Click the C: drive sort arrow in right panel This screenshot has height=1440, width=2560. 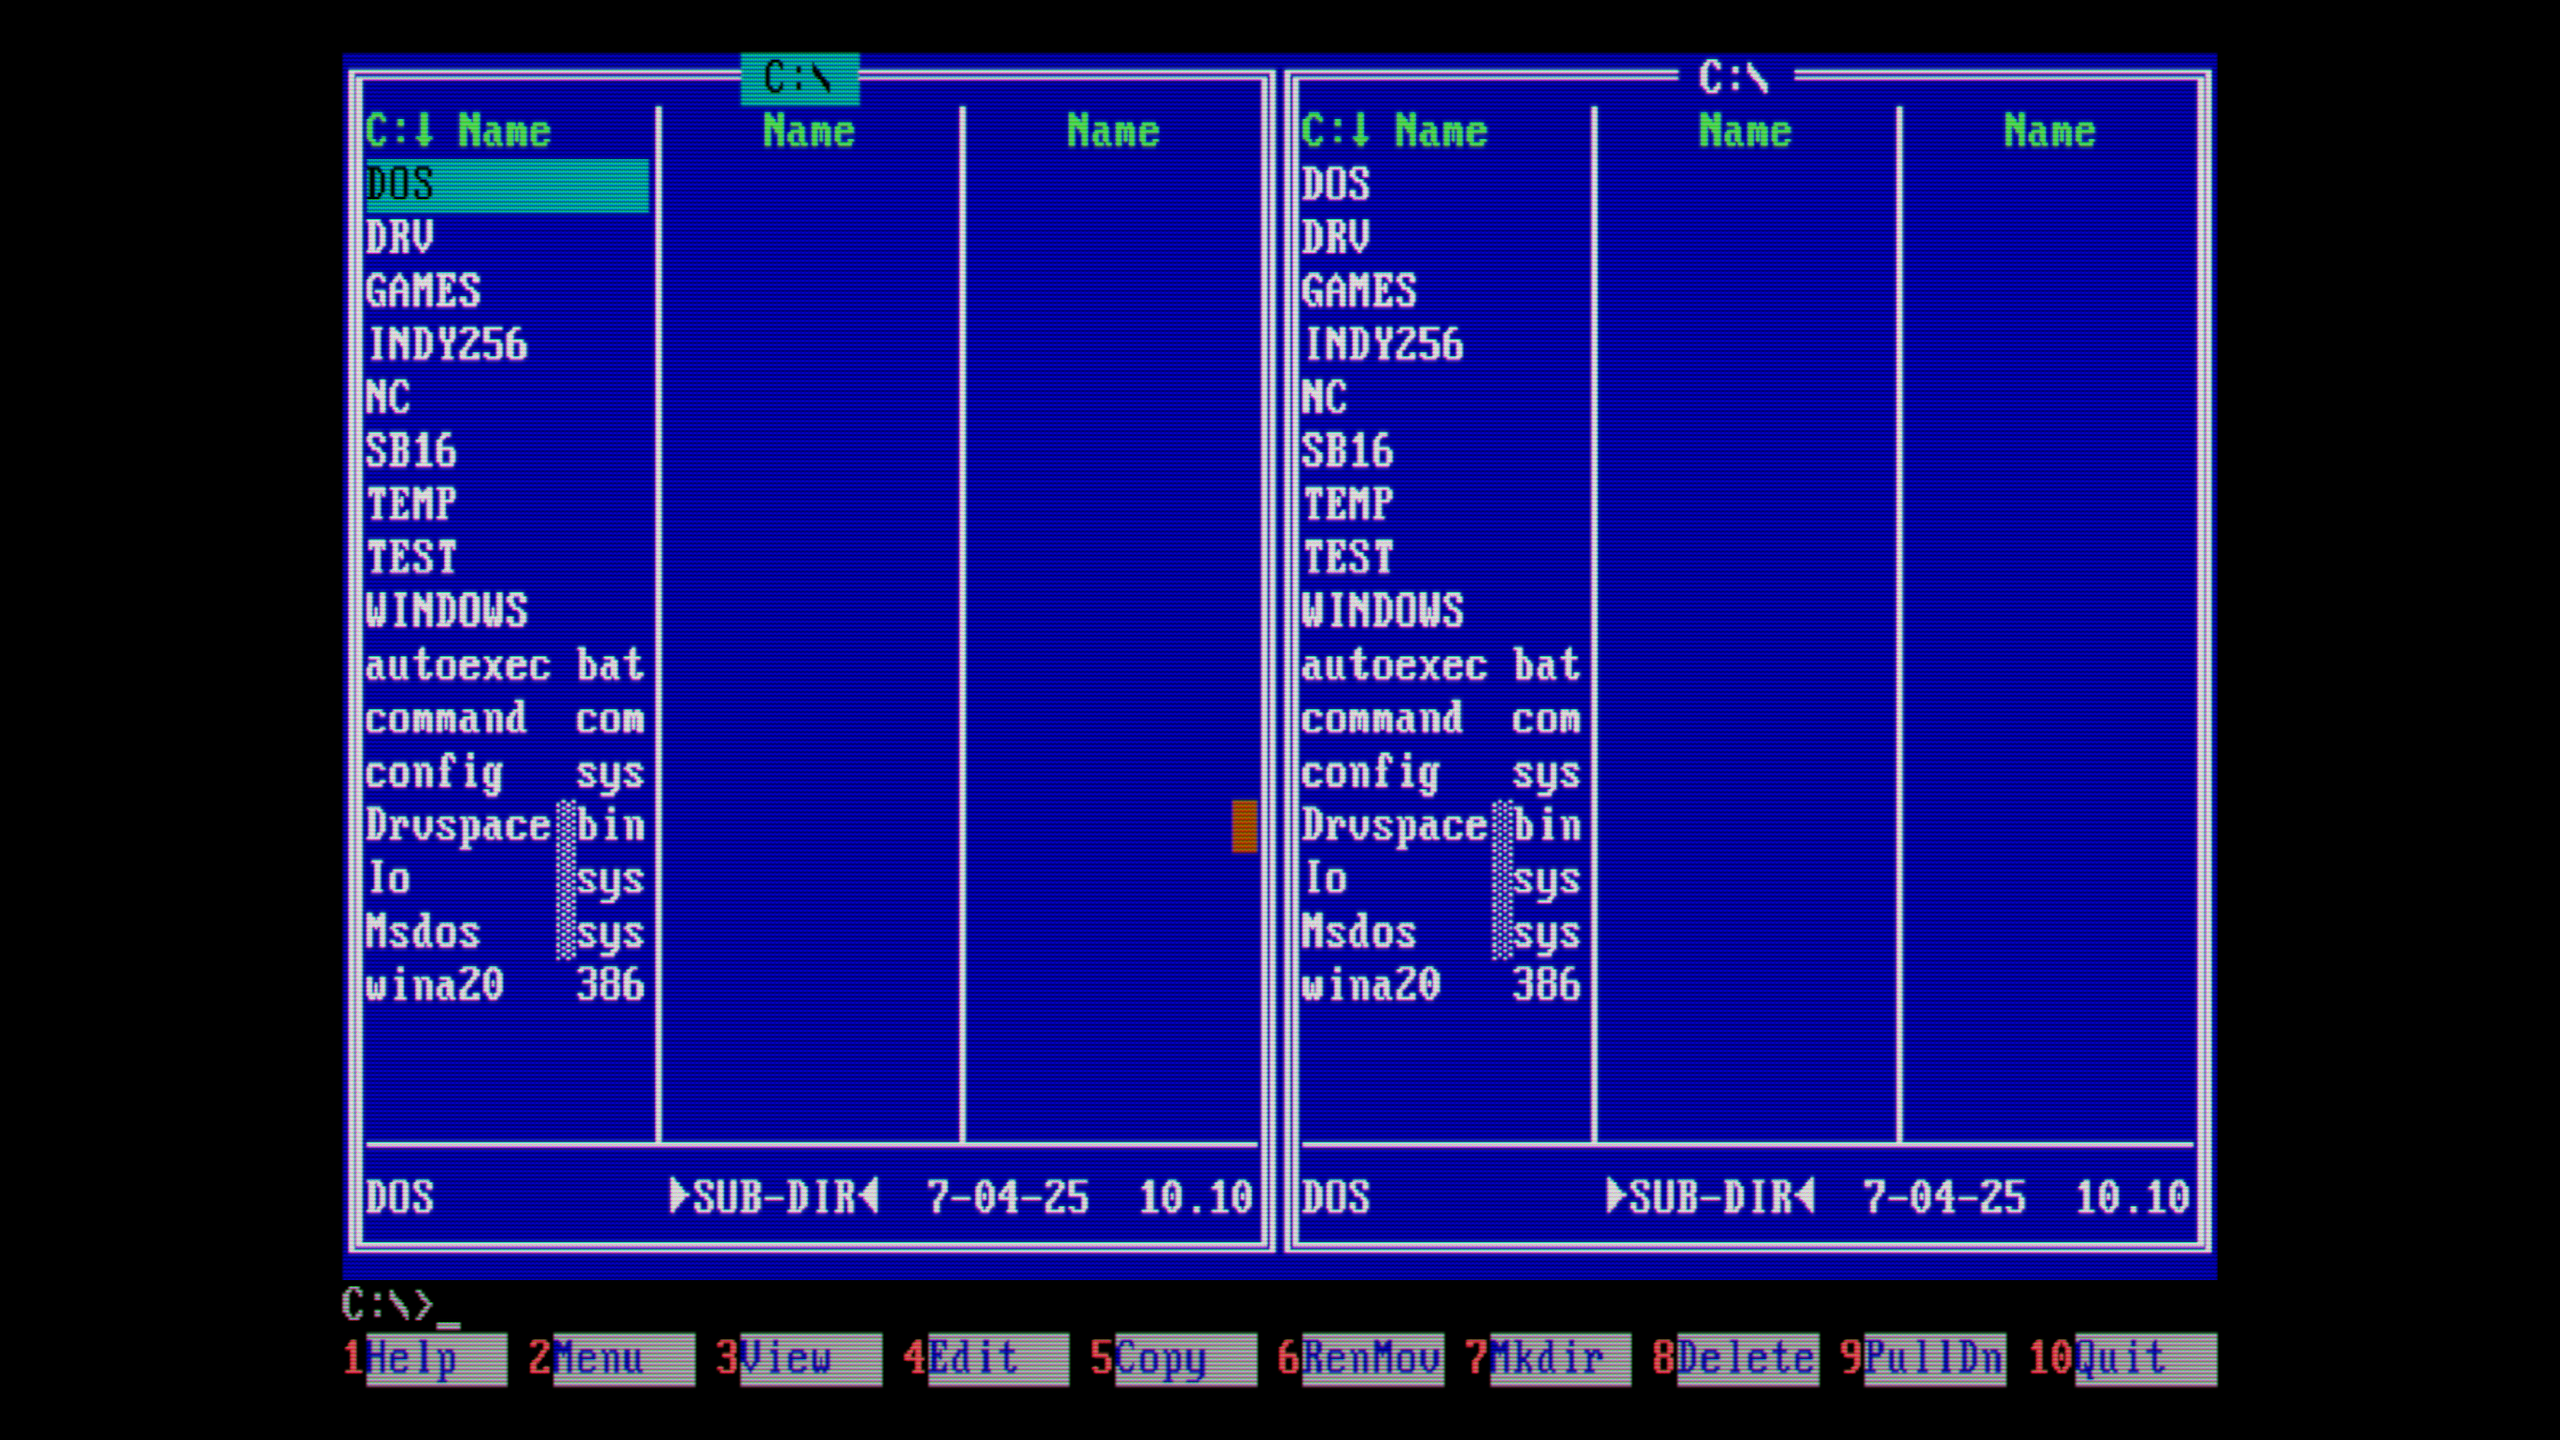(1335, 131)
